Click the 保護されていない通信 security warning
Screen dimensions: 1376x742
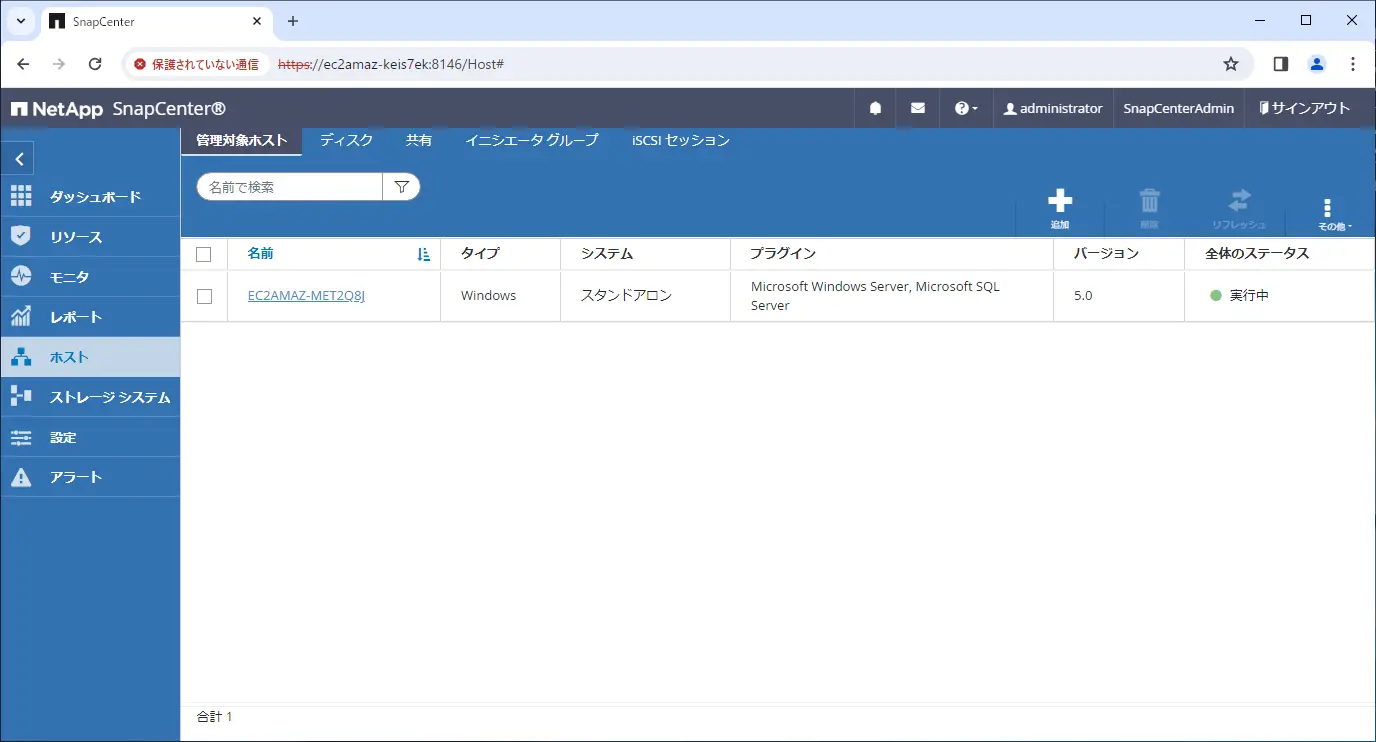click(x=196, y=64)
